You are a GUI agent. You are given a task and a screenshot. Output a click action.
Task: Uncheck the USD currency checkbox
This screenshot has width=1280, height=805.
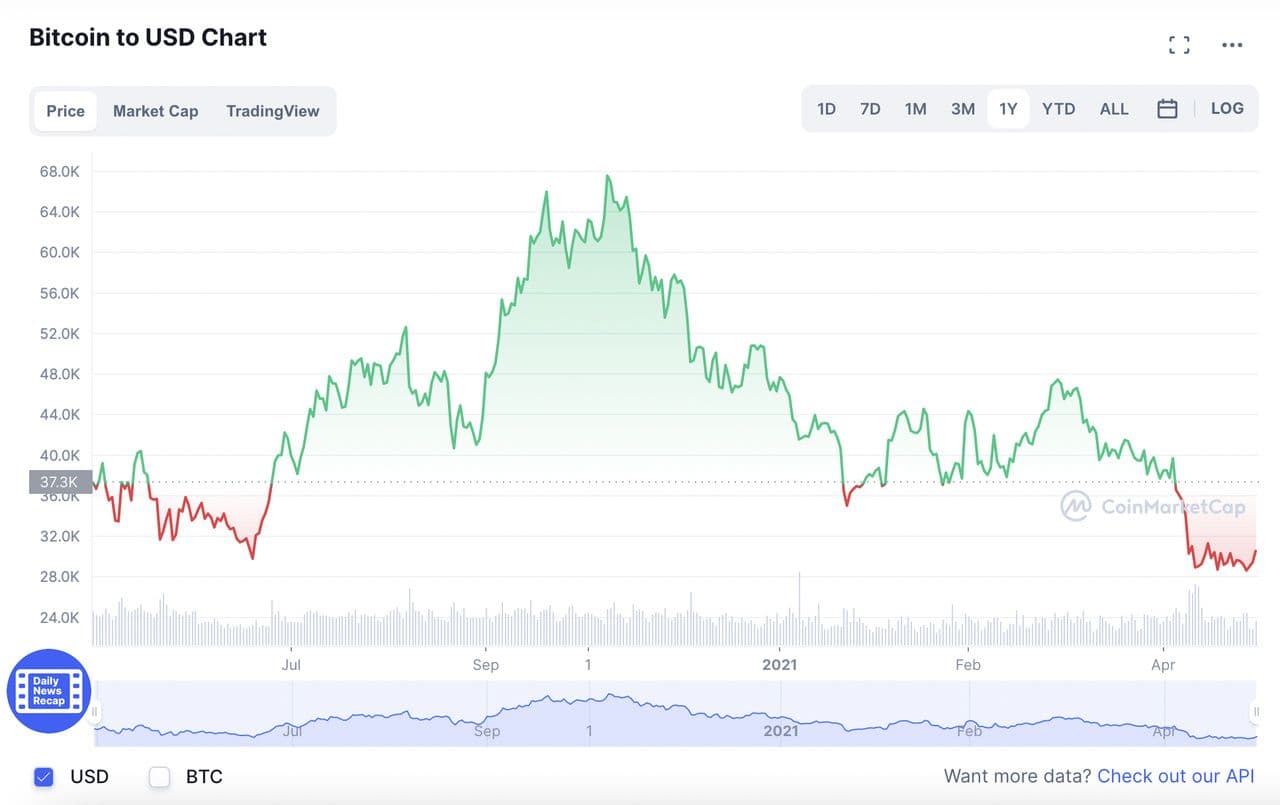[43, 776]
